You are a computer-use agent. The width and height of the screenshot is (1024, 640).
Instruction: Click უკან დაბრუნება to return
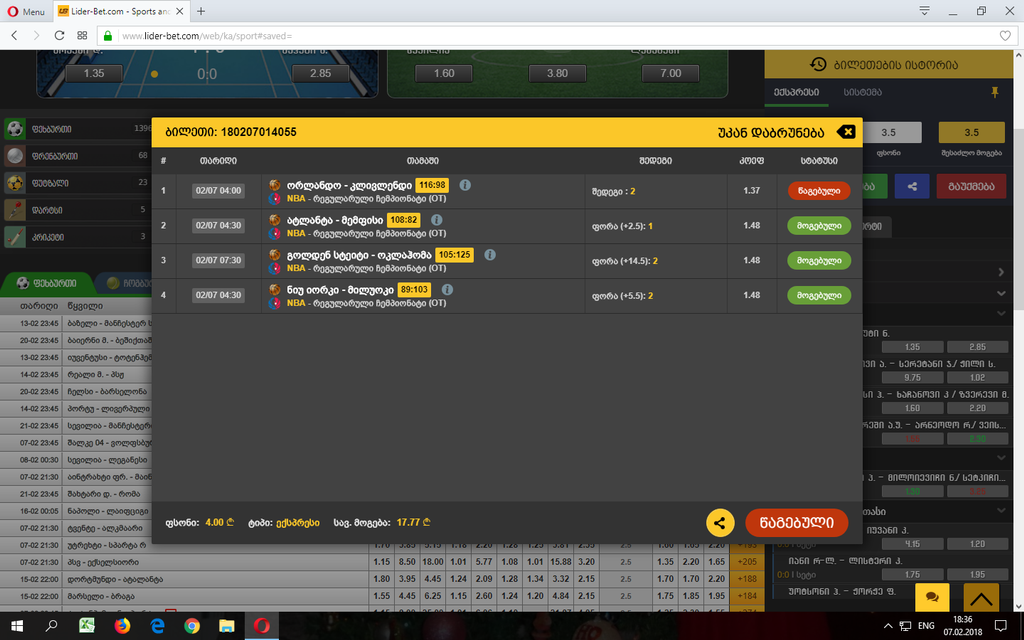click(x=771, y=133)
